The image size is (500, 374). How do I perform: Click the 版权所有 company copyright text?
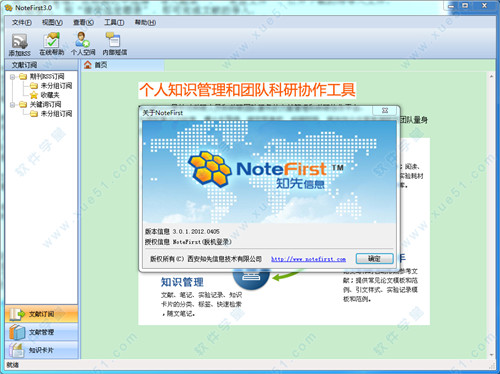click(206, 259)
